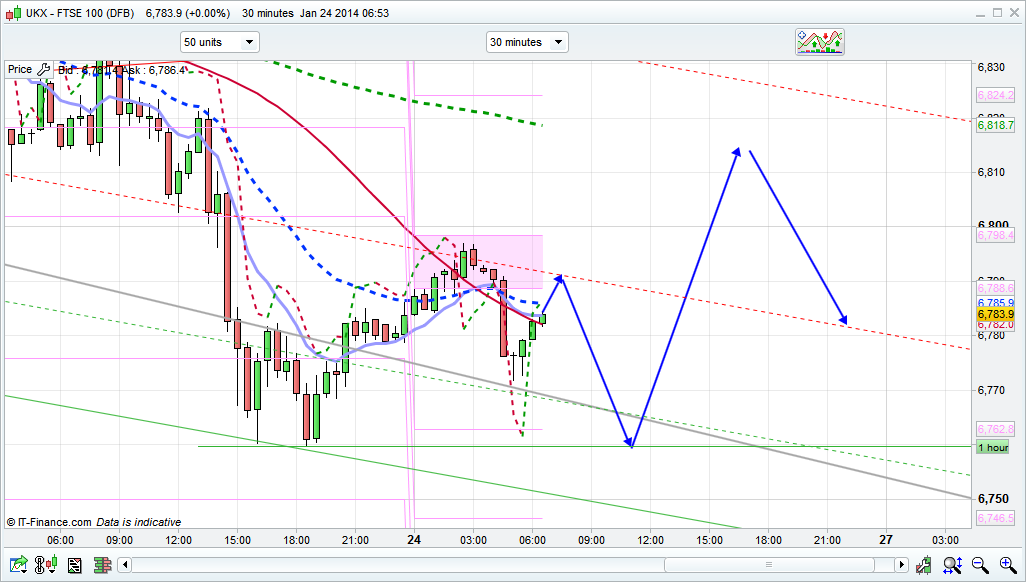Open the indicators and trading signals icon
The width and height of the screenshot is (1026, 582).
point(820,42)
